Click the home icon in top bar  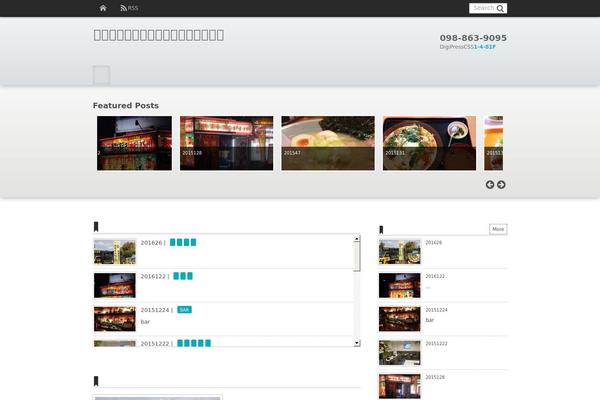103,8
